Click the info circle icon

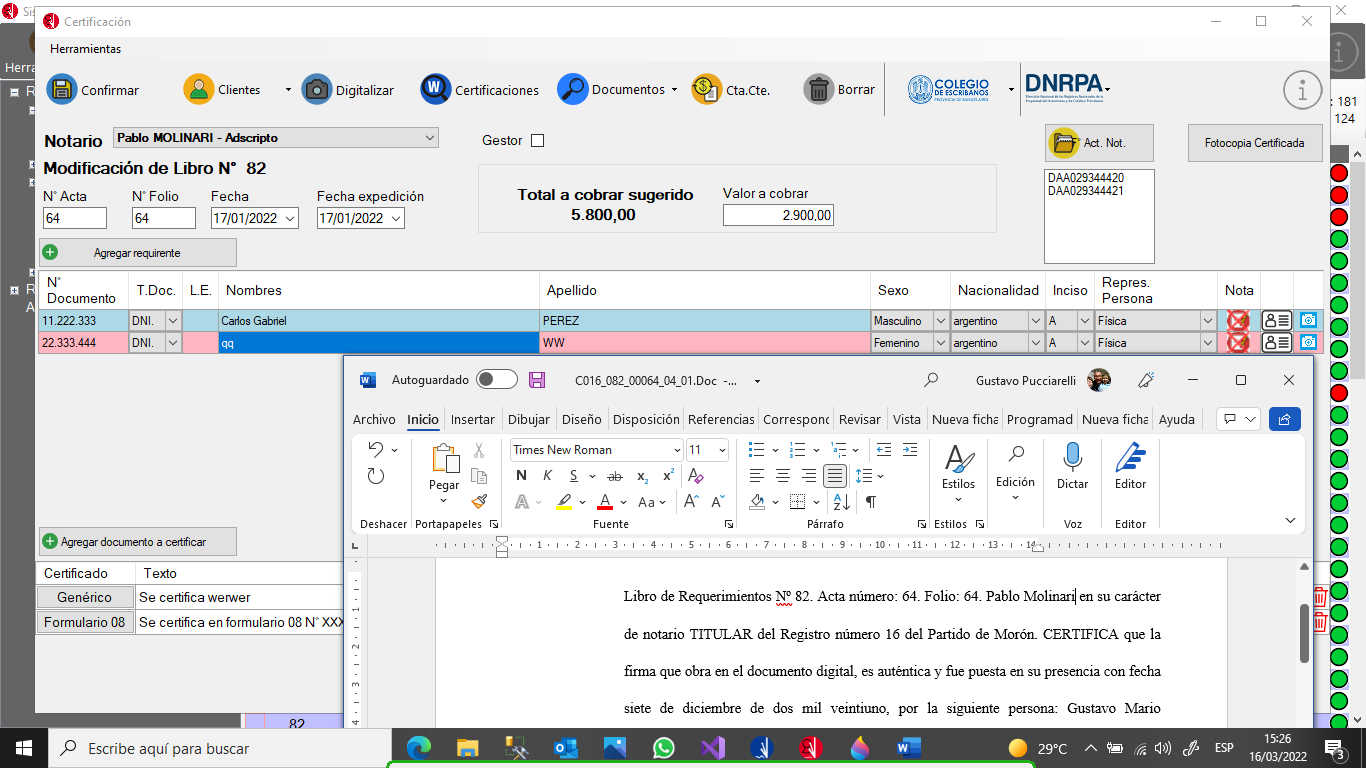pos(1302,90)
